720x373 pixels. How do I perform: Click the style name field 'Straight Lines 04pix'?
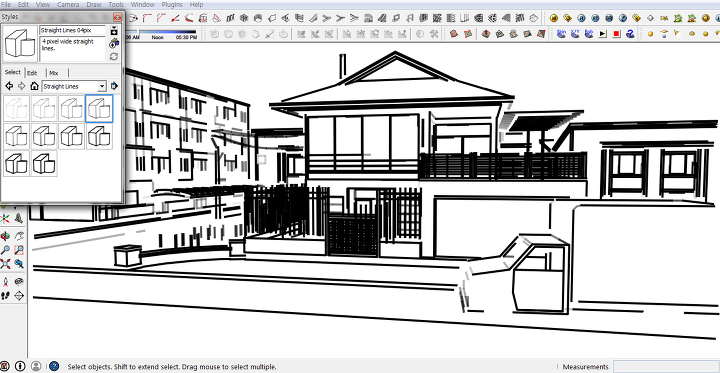click(73, 30)
